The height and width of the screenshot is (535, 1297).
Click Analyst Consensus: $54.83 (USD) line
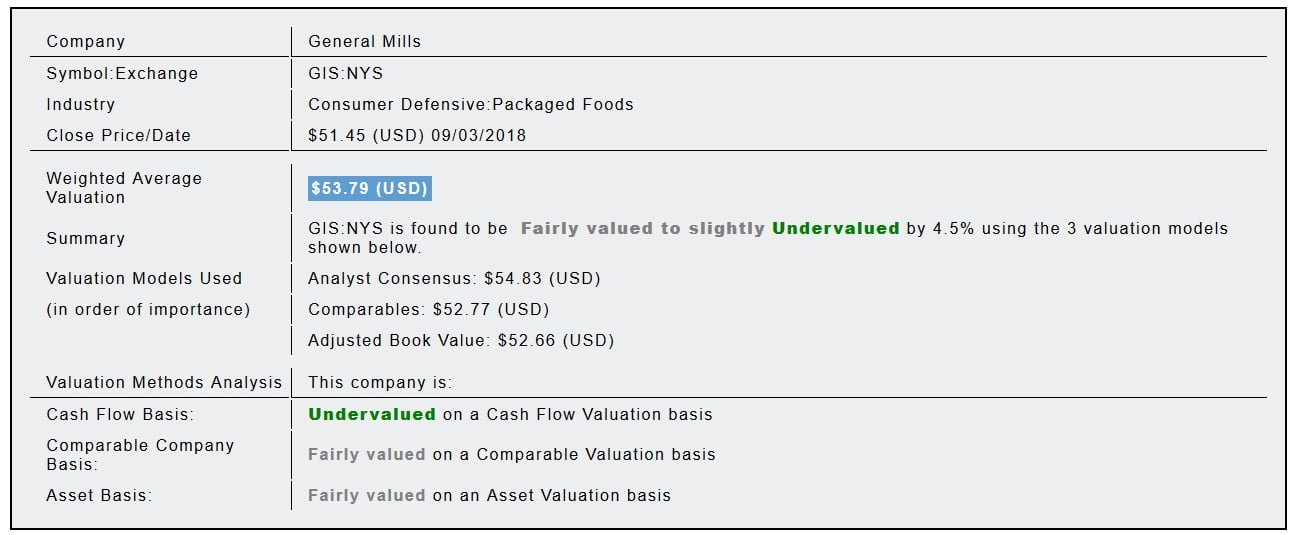[x=454, y=278]
